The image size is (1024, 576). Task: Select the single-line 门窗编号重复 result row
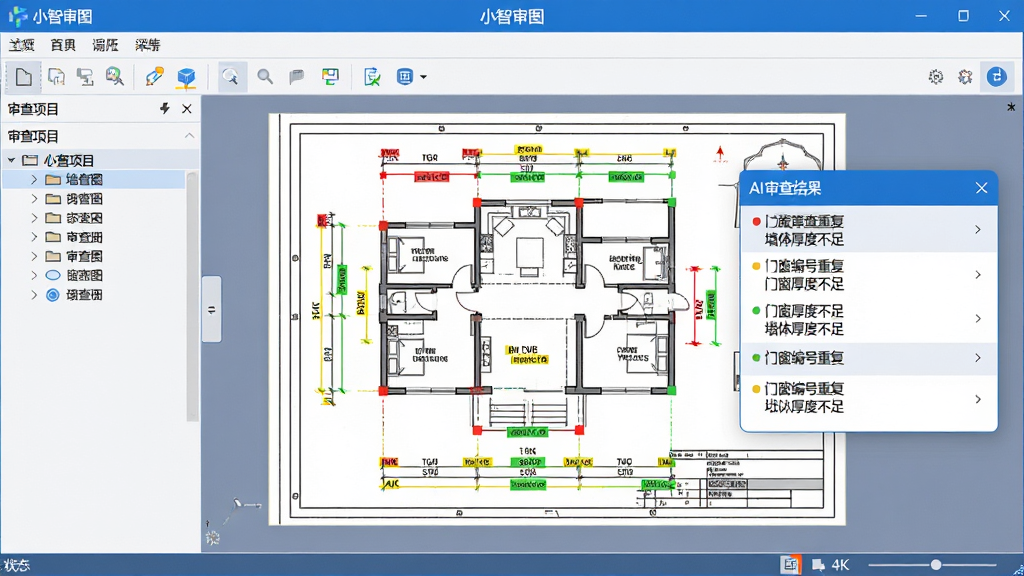[869, 358]
